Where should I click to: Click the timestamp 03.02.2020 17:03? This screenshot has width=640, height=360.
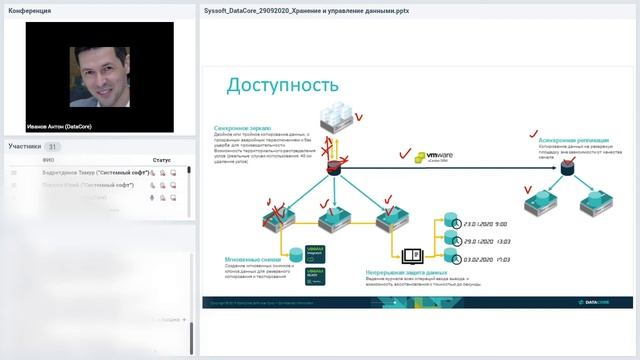tap(487, 260)
